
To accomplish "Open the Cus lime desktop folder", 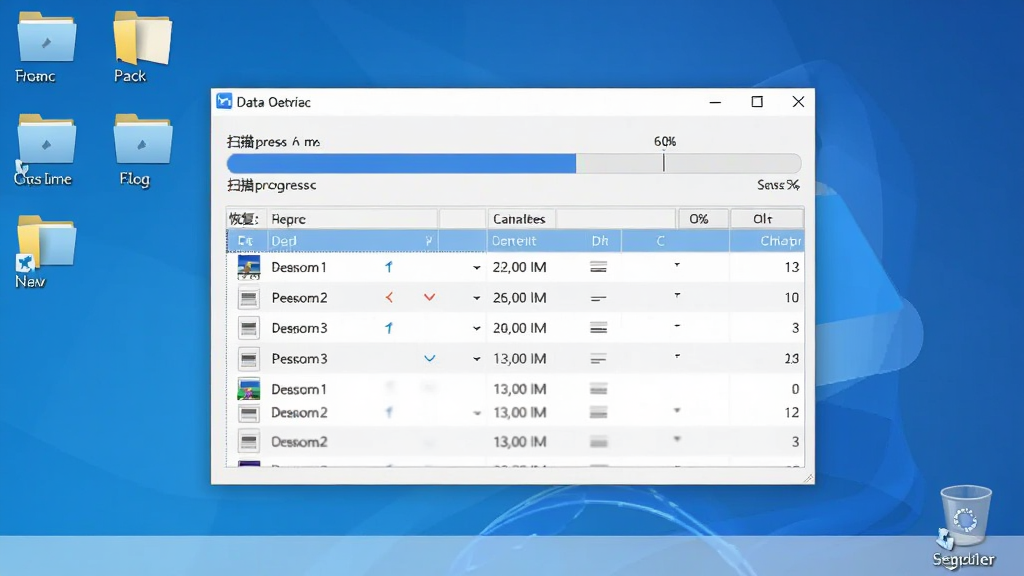I will point(46,140).
